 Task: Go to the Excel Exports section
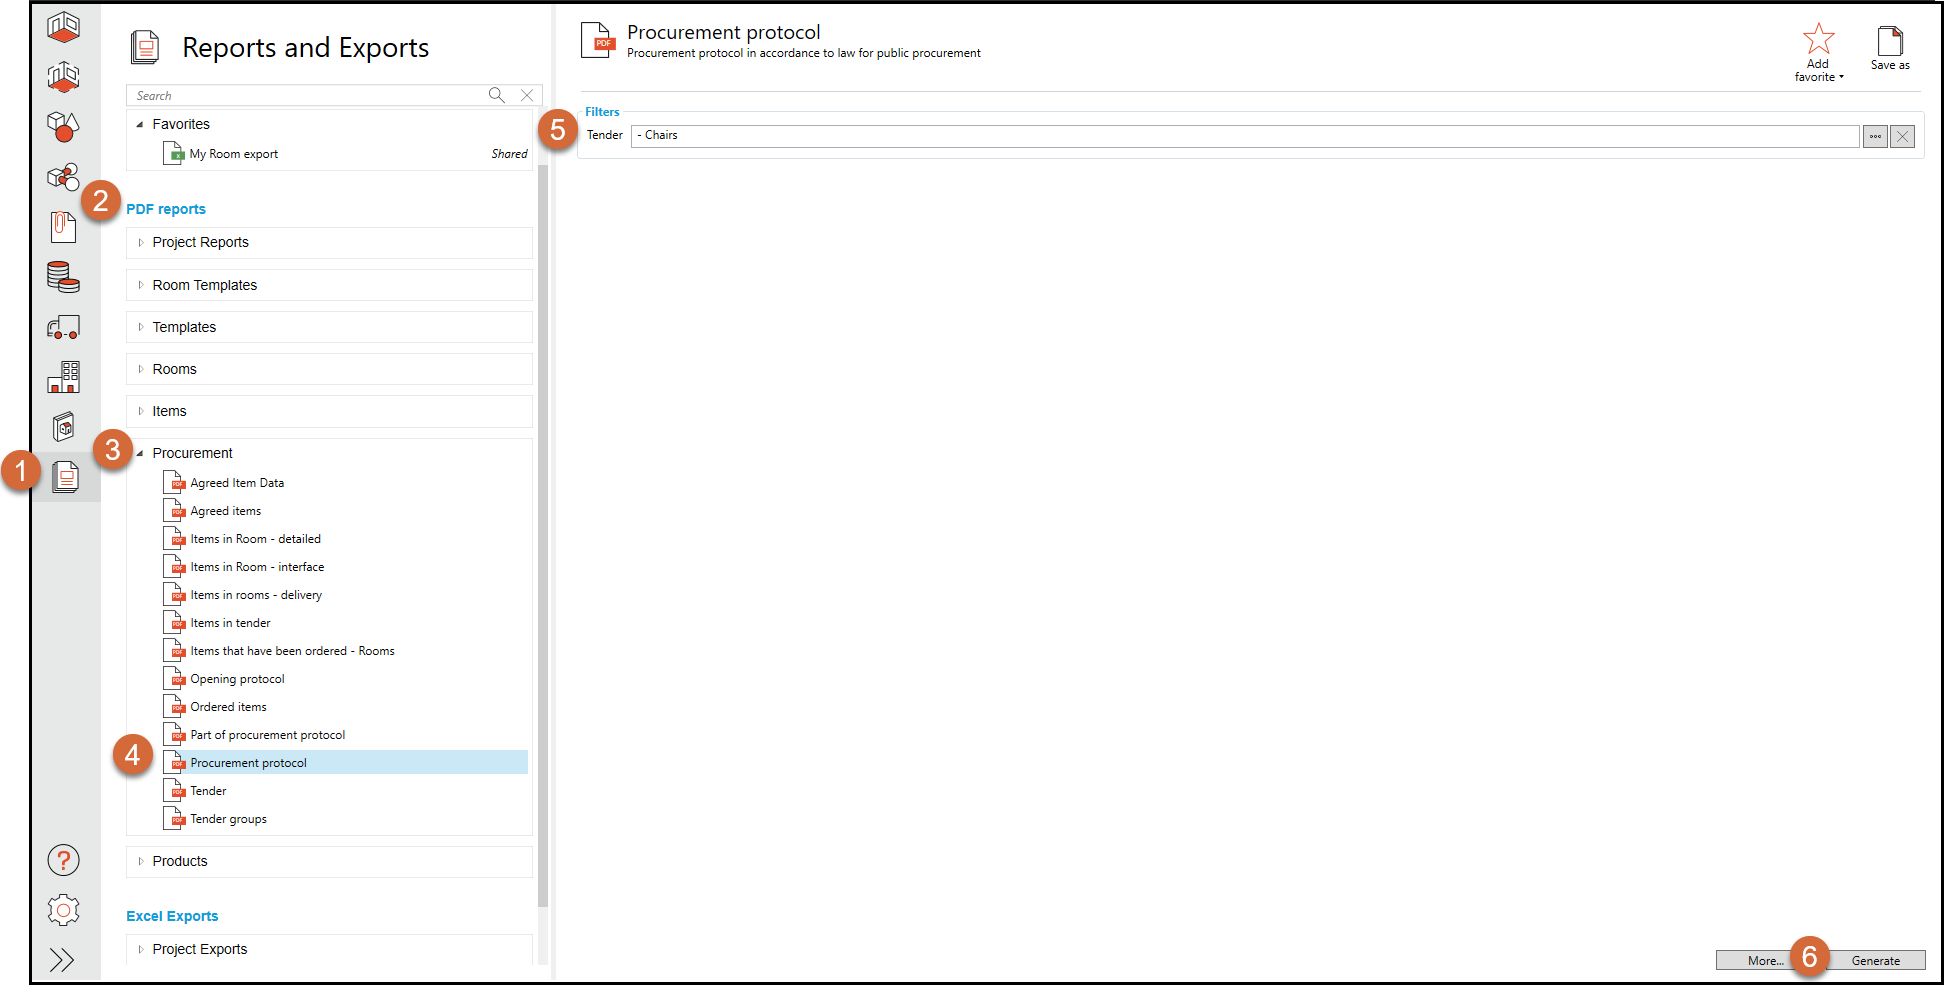[x=172, y=915]
